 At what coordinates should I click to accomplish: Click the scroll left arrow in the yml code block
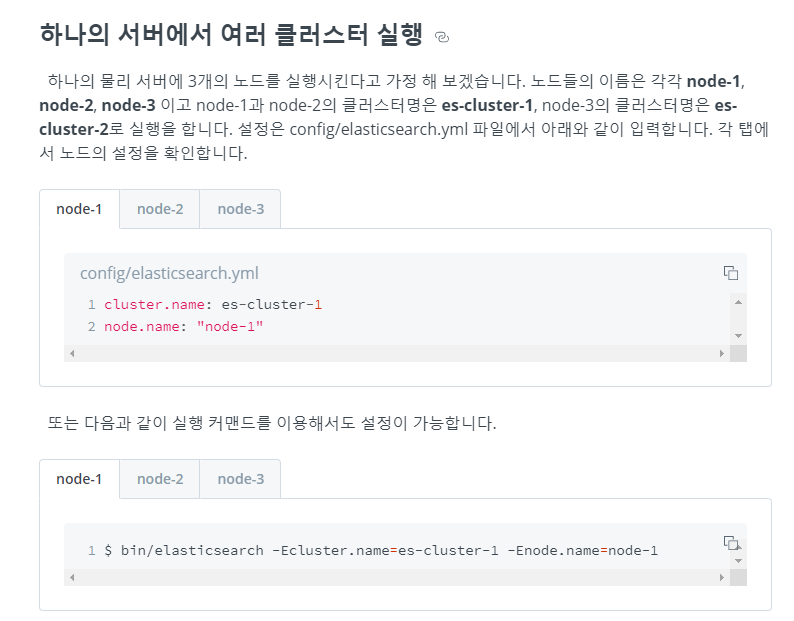coord(71,353)
